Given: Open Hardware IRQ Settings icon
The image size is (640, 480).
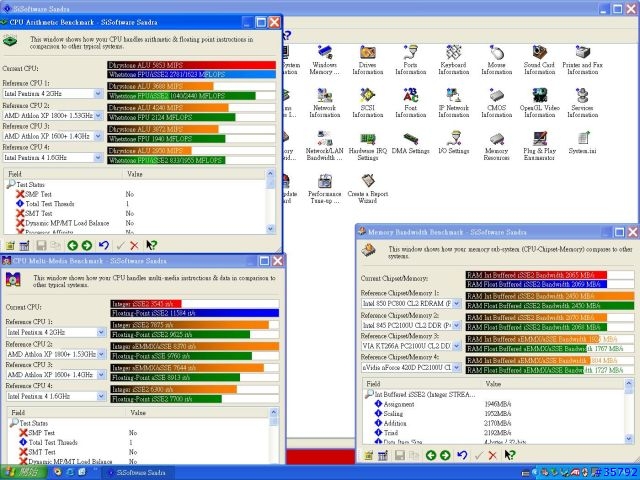Looking at the screenshot, I should point(367,146).
